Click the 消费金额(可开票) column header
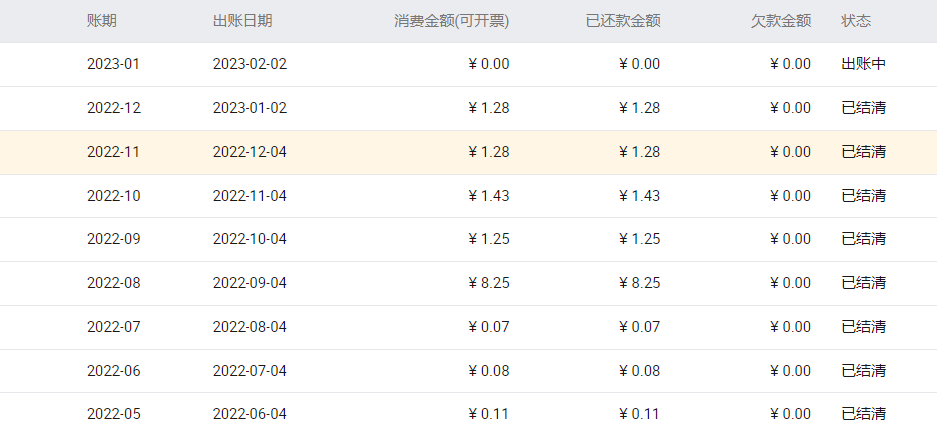The height and width of the screenshot is (435, 937). [x=452, y=21]
